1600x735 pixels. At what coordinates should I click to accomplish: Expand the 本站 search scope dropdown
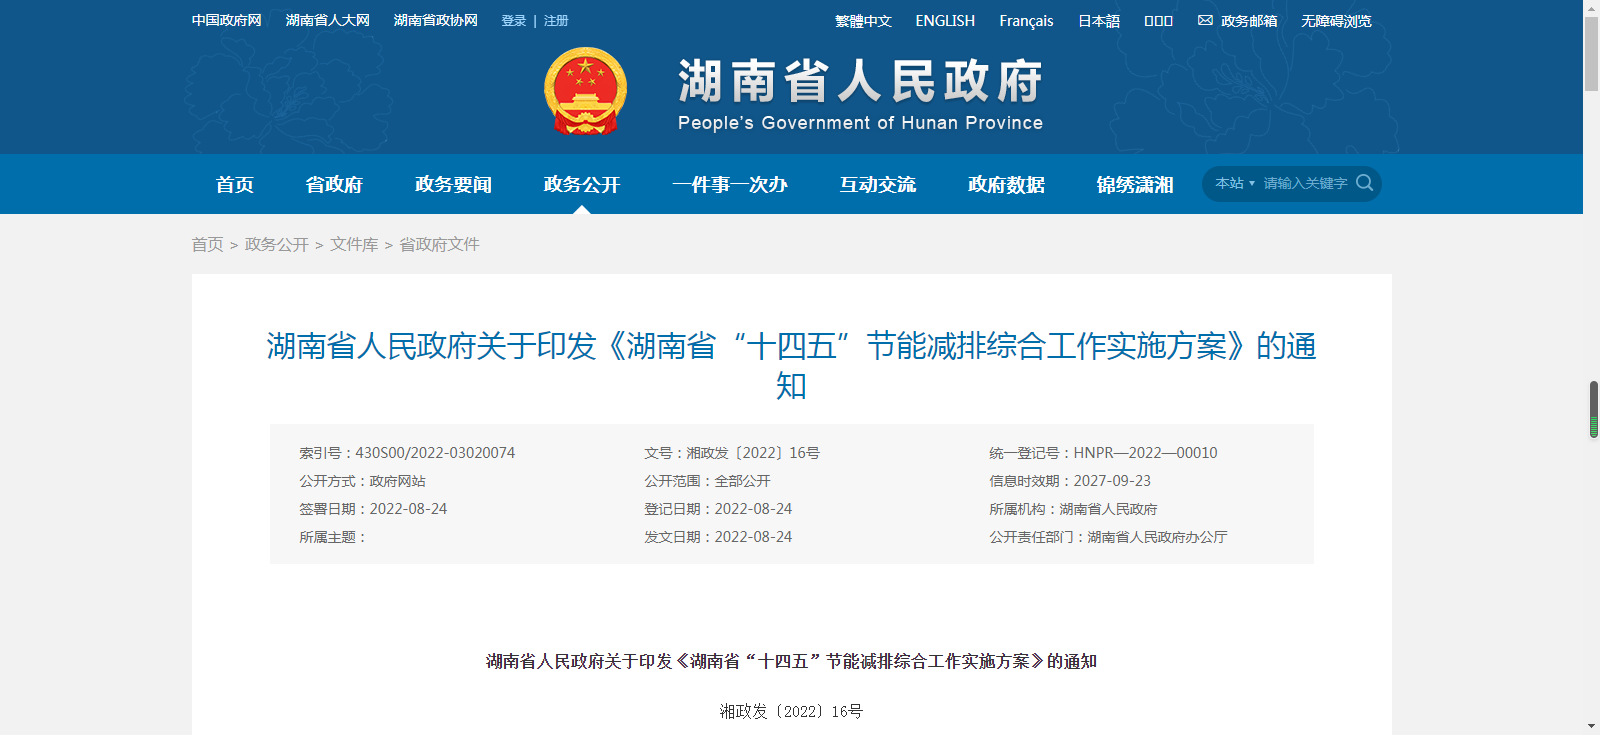tap(1235, 183)
